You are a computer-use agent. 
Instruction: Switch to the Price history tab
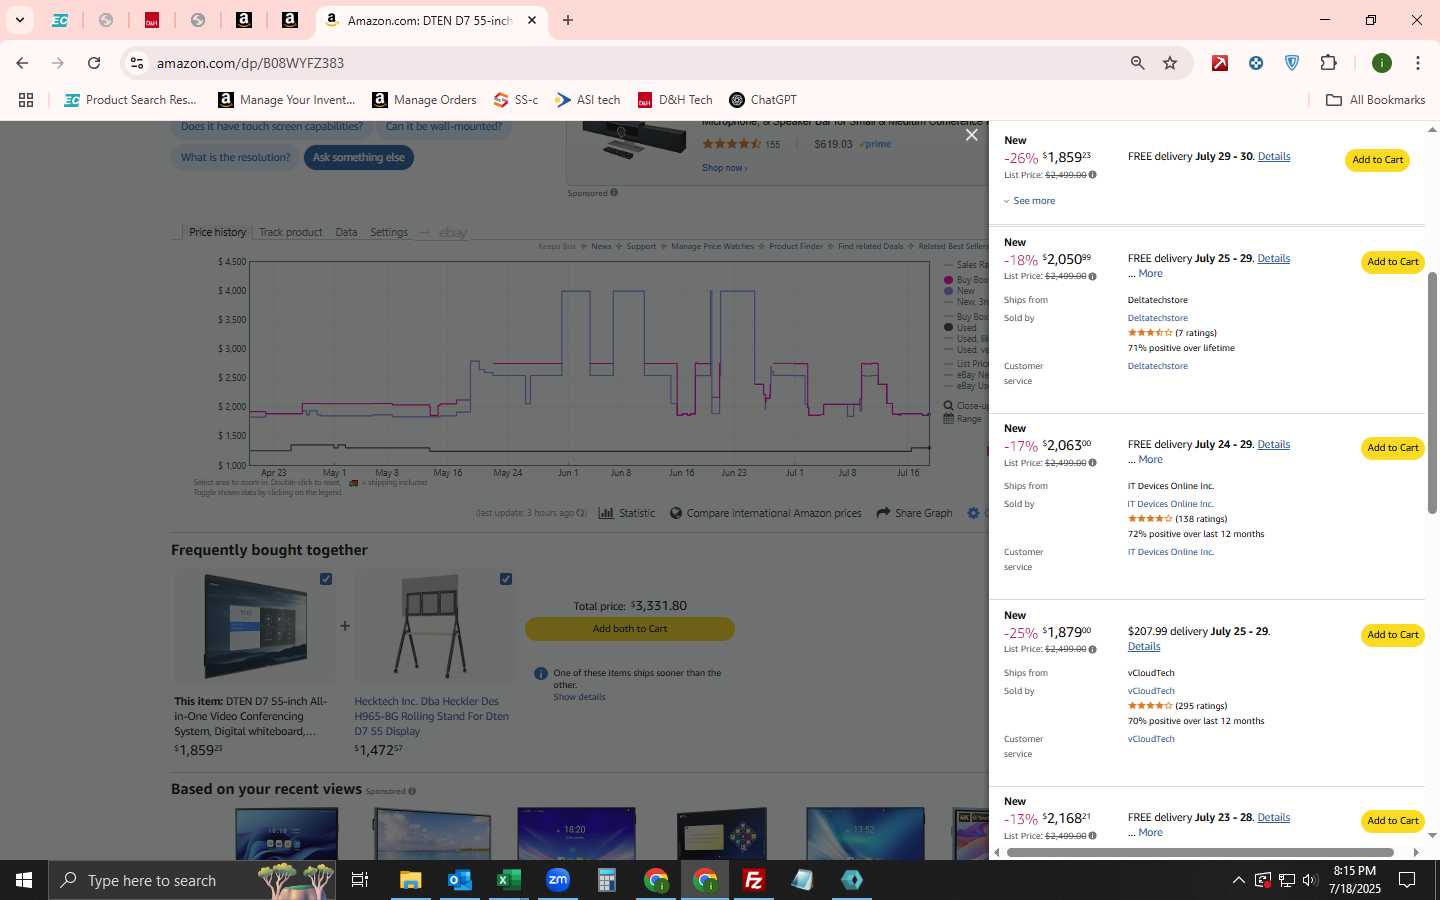(x=217, y=232)
